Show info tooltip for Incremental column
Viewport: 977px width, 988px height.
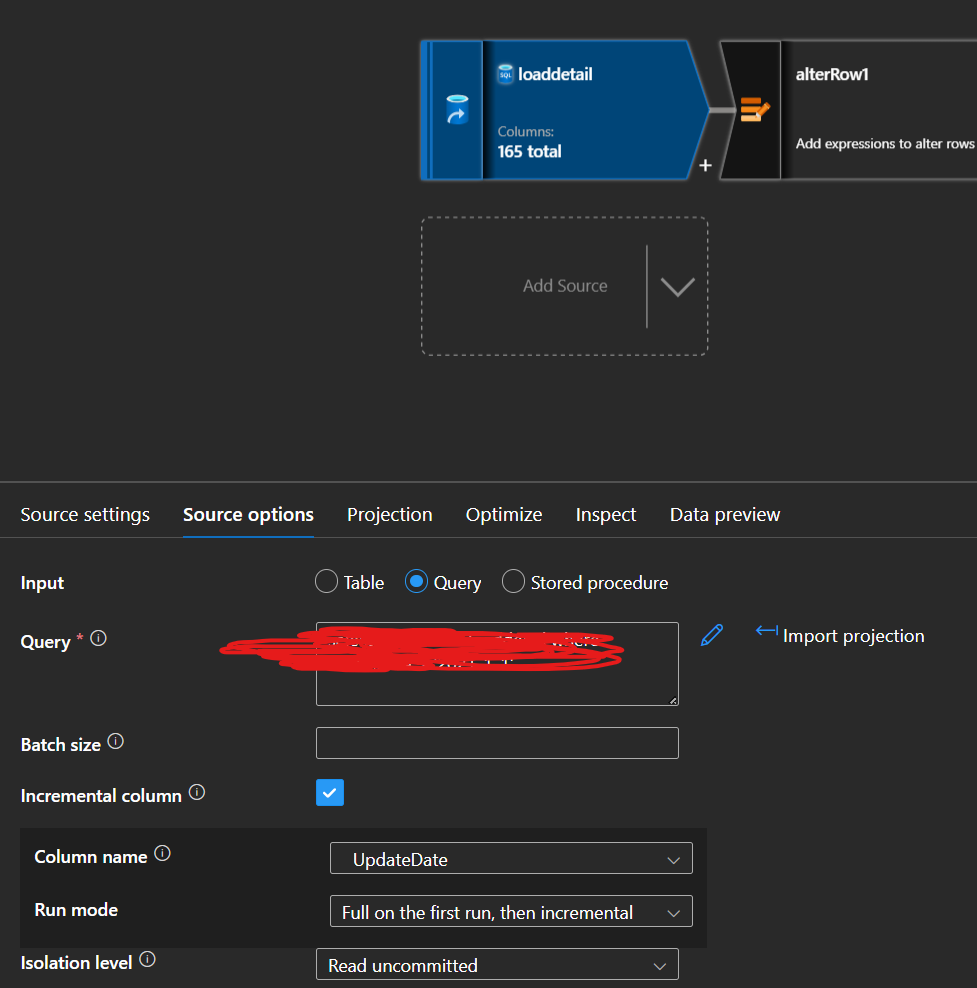(x=197, y=792)
